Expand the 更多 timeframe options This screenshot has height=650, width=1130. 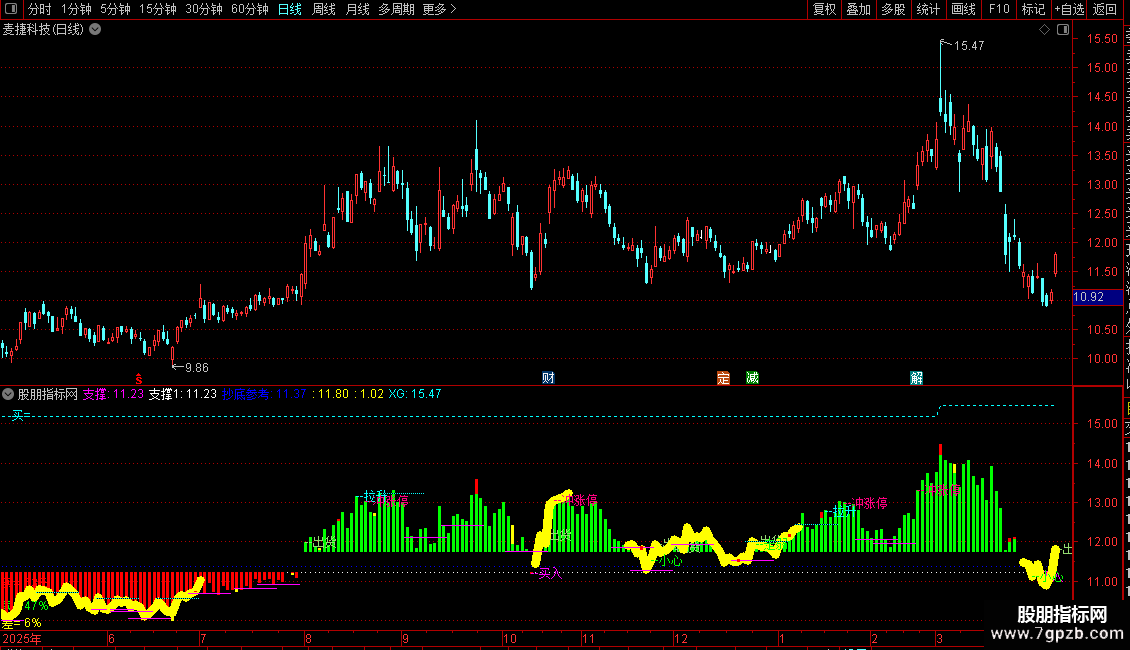point(439,9)
